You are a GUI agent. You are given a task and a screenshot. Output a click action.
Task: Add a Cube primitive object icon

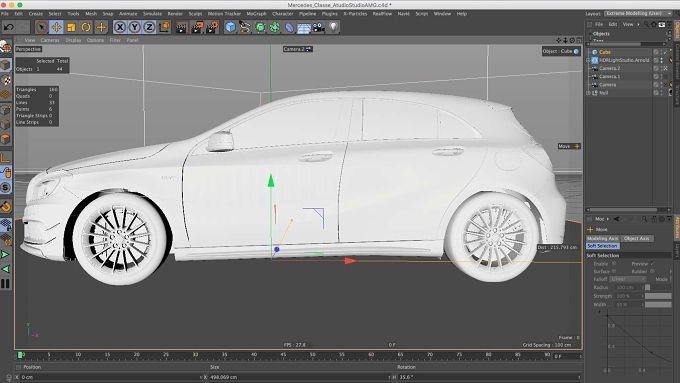(231, 27)
